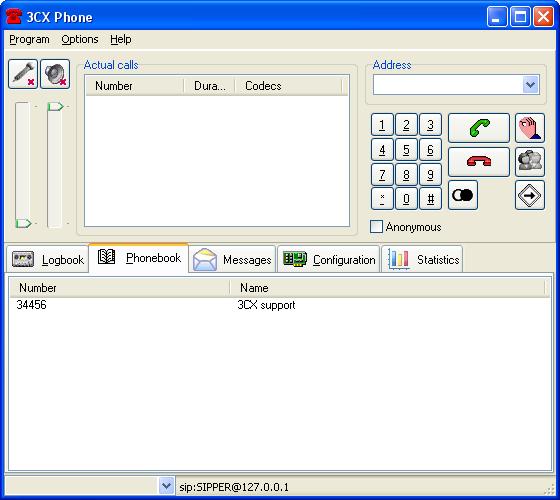Open the conference people icon
560x500 pixels.
(530, 162)
